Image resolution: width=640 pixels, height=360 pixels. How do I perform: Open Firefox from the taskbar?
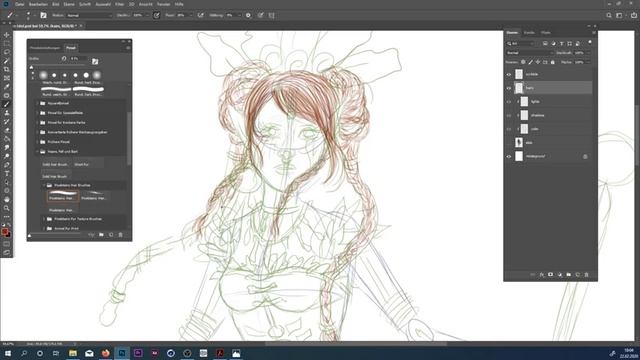105,353
